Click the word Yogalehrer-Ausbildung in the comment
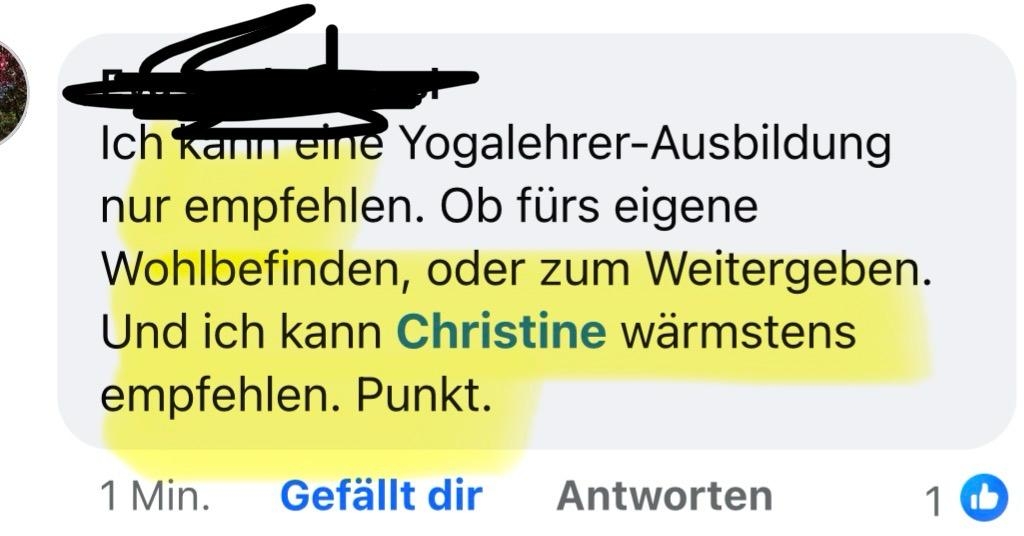Image resolution: width=1024 pixels, height=536 pixels. 644,145
